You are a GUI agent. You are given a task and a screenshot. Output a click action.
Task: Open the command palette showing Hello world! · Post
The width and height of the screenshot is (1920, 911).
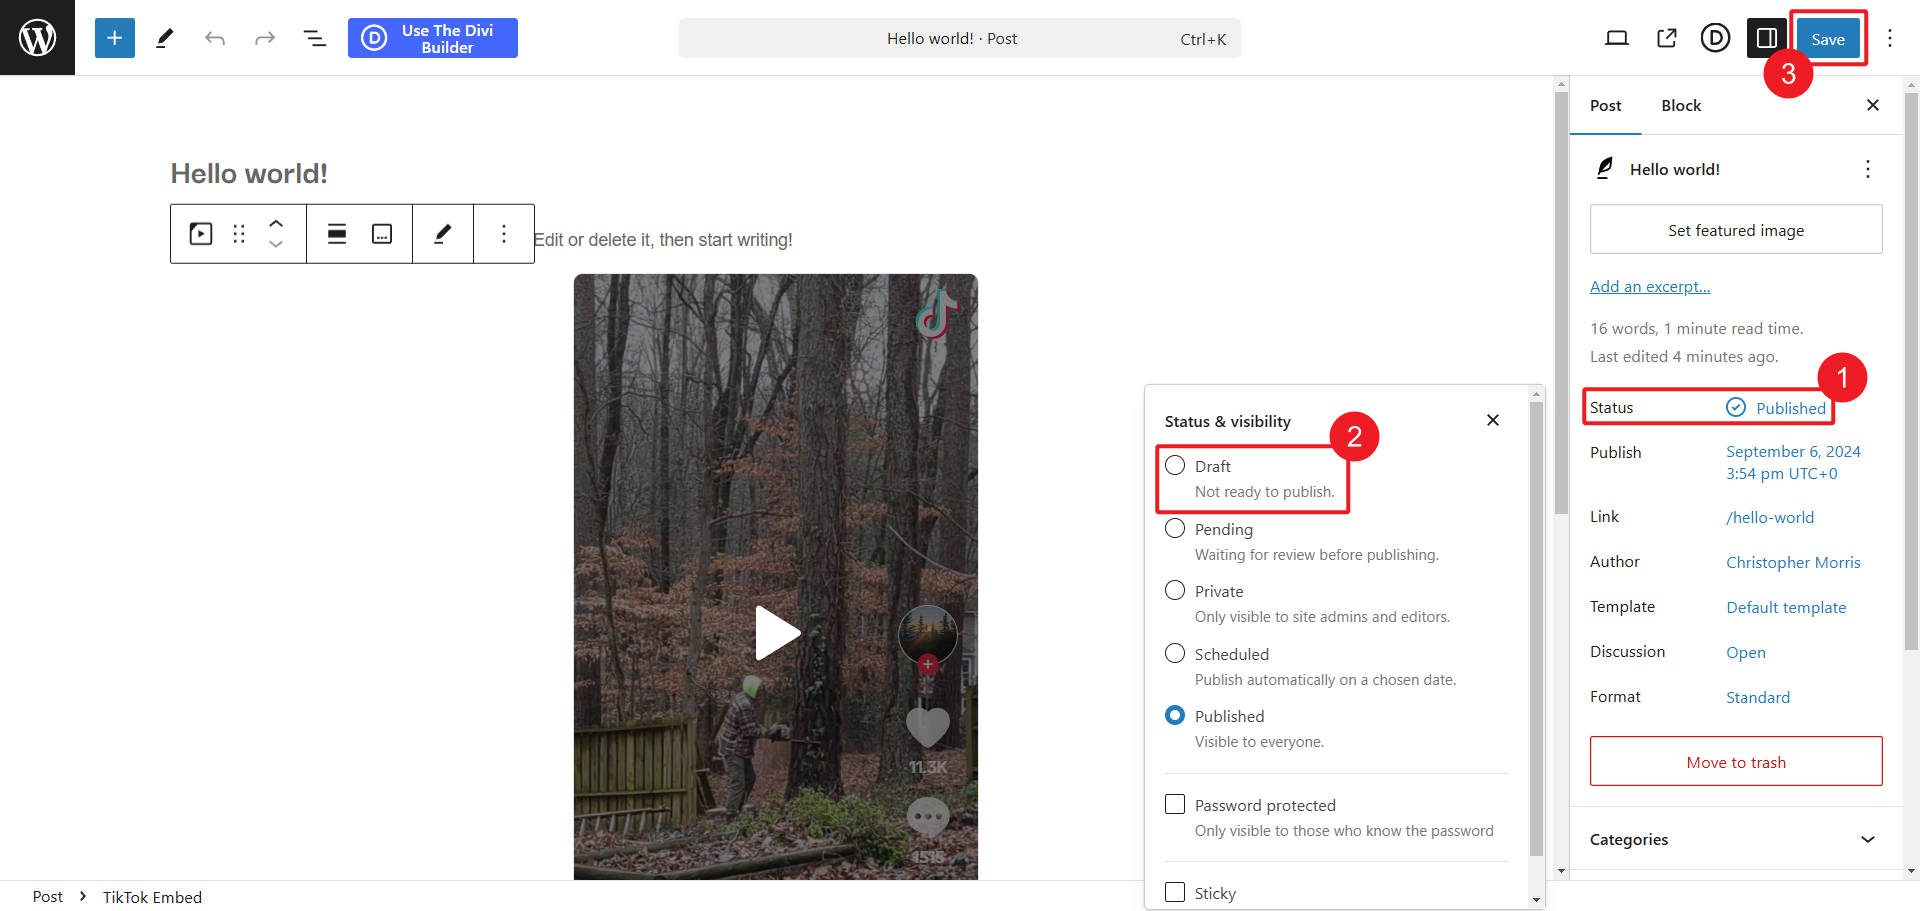[x=960, y=38]
